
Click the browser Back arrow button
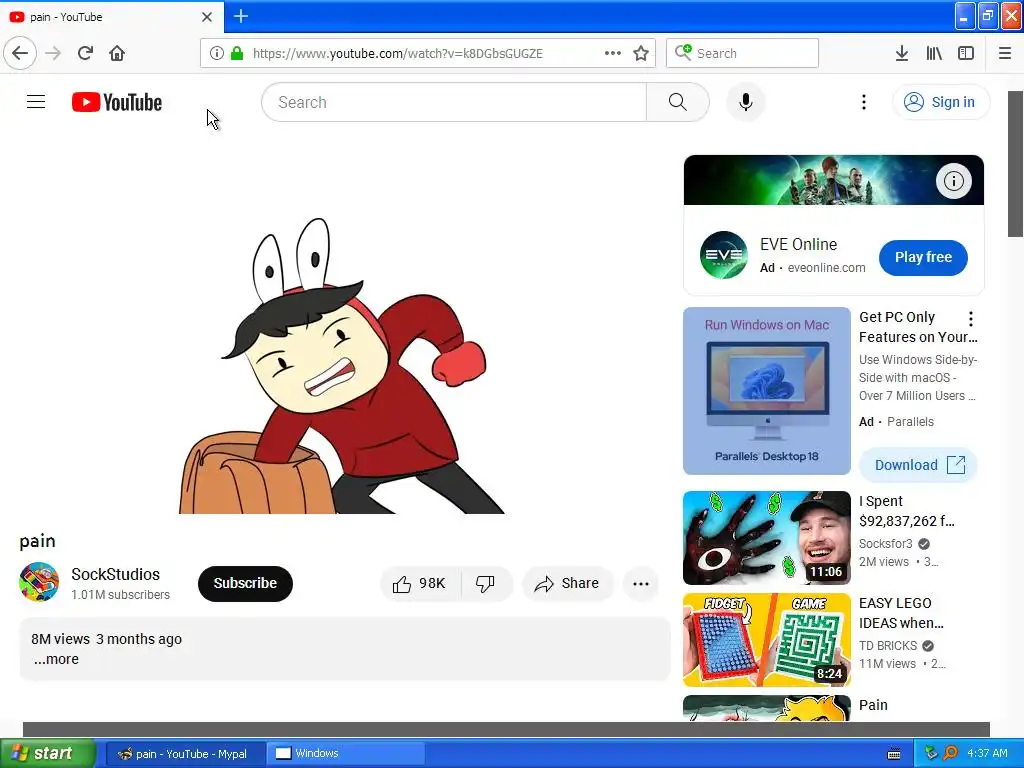[20, 53]
